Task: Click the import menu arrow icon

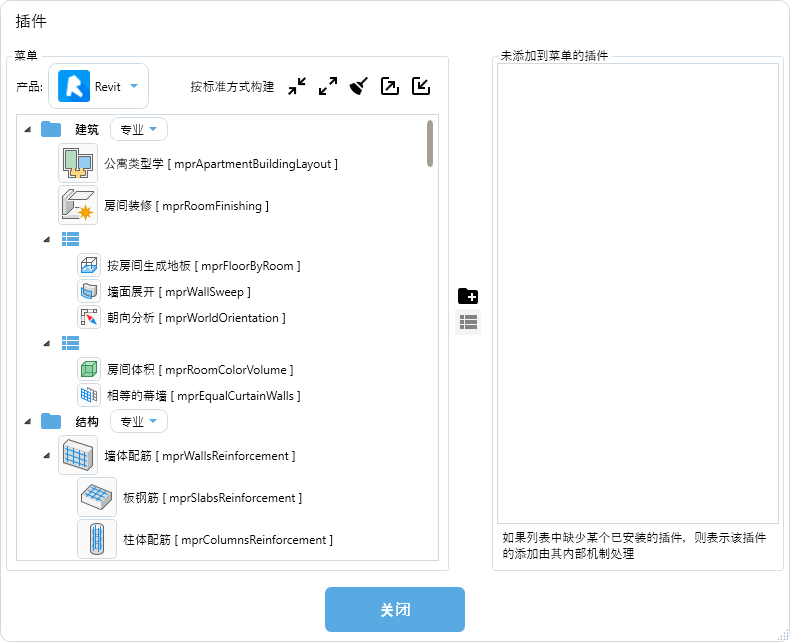Action: tap(421, 87)
